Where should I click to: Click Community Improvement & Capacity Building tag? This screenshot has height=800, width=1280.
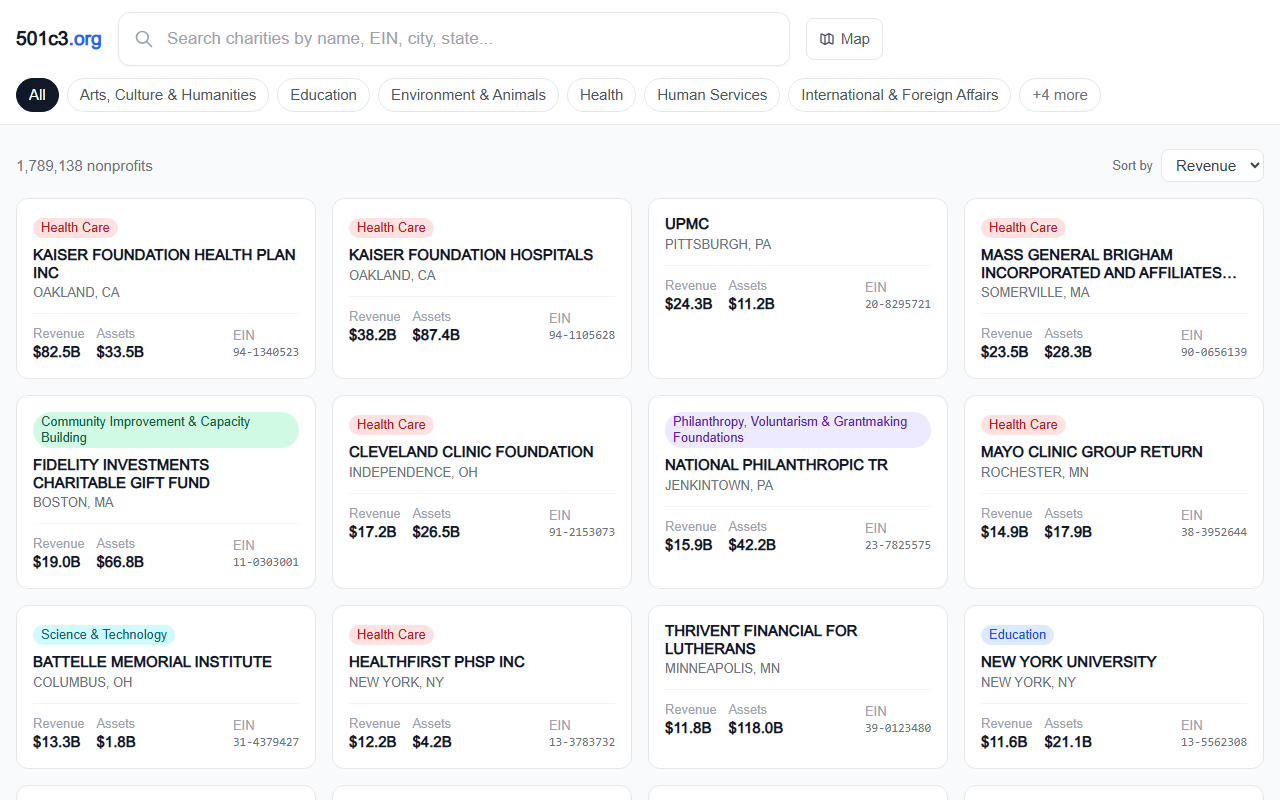pos(166,430)
